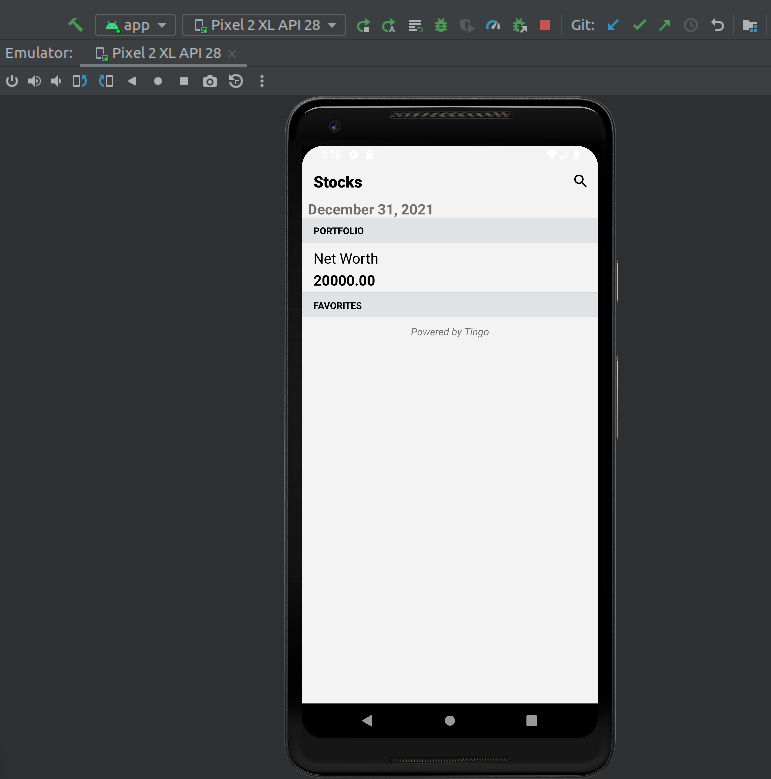Viewport: 771px width, 779px height.
Task: Click the Make Project hammer icon
Action: pyautogui.click(x=76, y=25)
